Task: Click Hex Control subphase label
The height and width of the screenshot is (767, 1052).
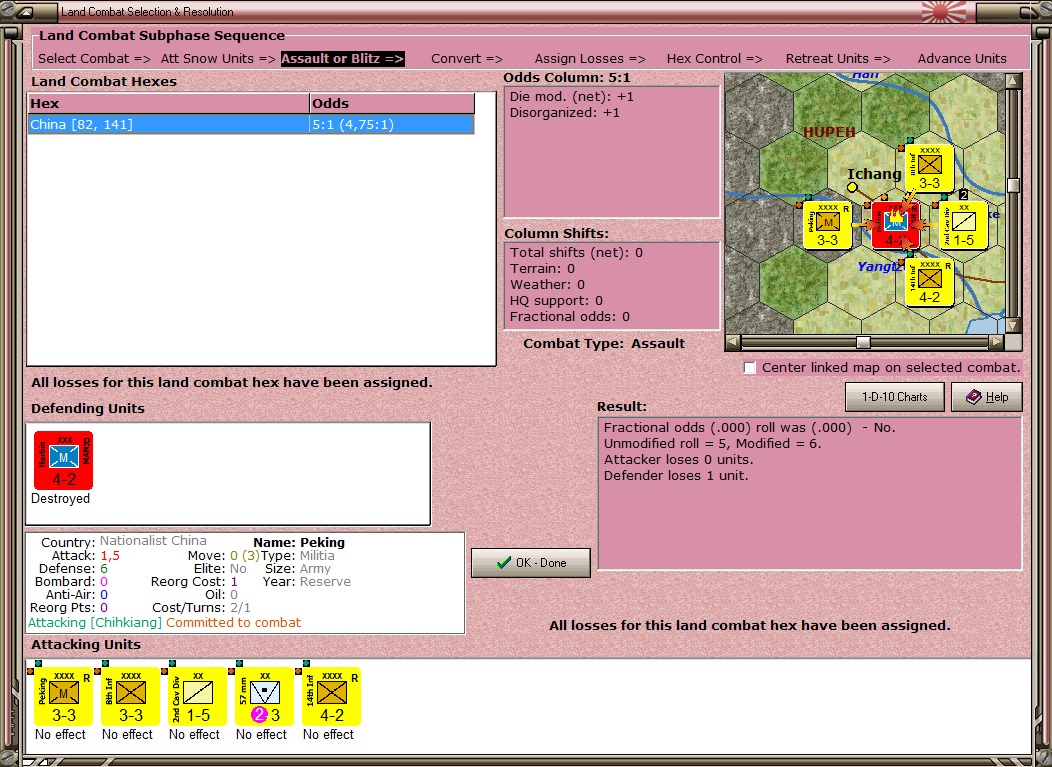Action: (715, 58)
